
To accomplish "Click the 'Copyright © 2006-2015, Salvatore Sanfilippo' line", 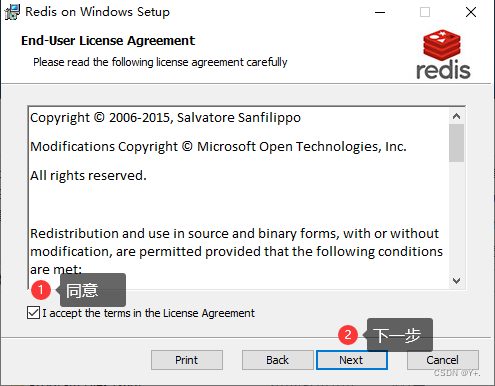I will (165, 118).
